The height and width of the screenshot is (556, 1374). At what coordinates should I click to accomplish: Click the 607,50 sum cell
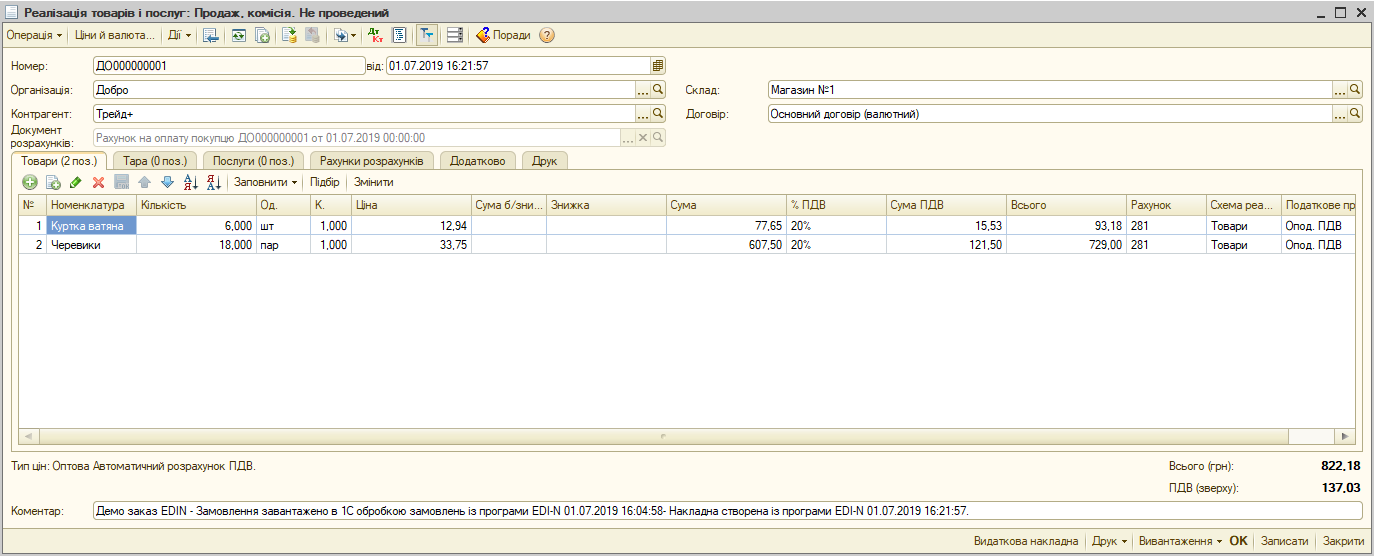tap(727, 244)
